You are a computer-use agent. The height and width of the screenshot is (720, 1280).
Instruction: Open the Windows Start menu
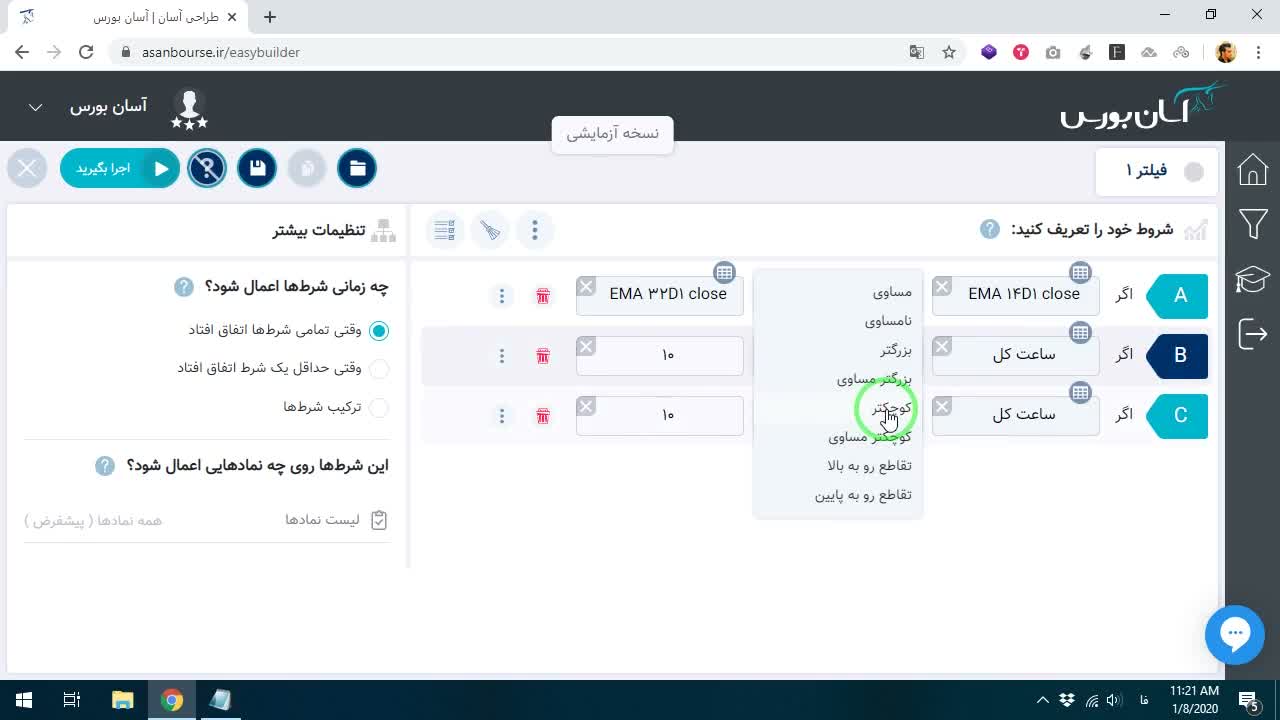click(24, 700)
